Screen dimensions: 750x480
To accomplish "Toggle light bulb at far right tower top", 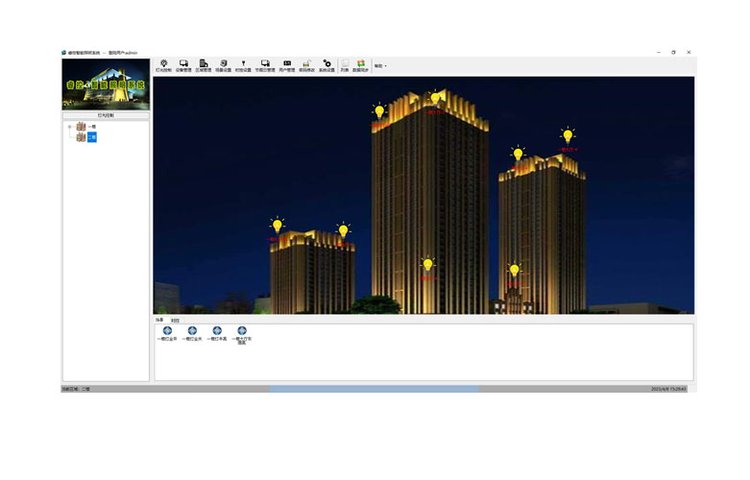I will [x=567, y=135].
